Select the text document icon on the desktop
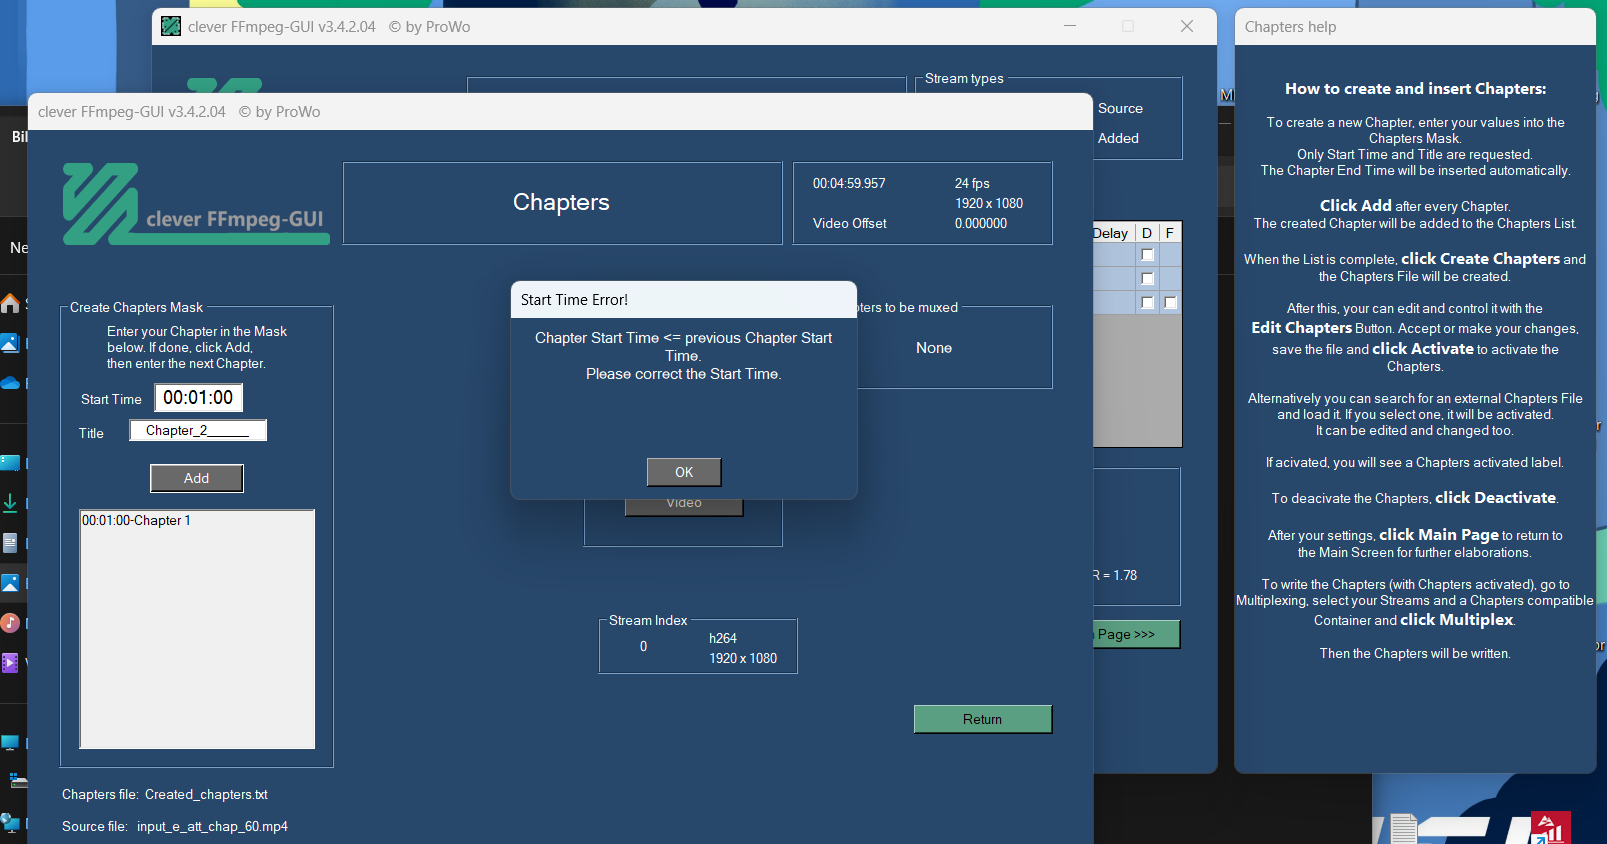 (x=1404, y=829)
